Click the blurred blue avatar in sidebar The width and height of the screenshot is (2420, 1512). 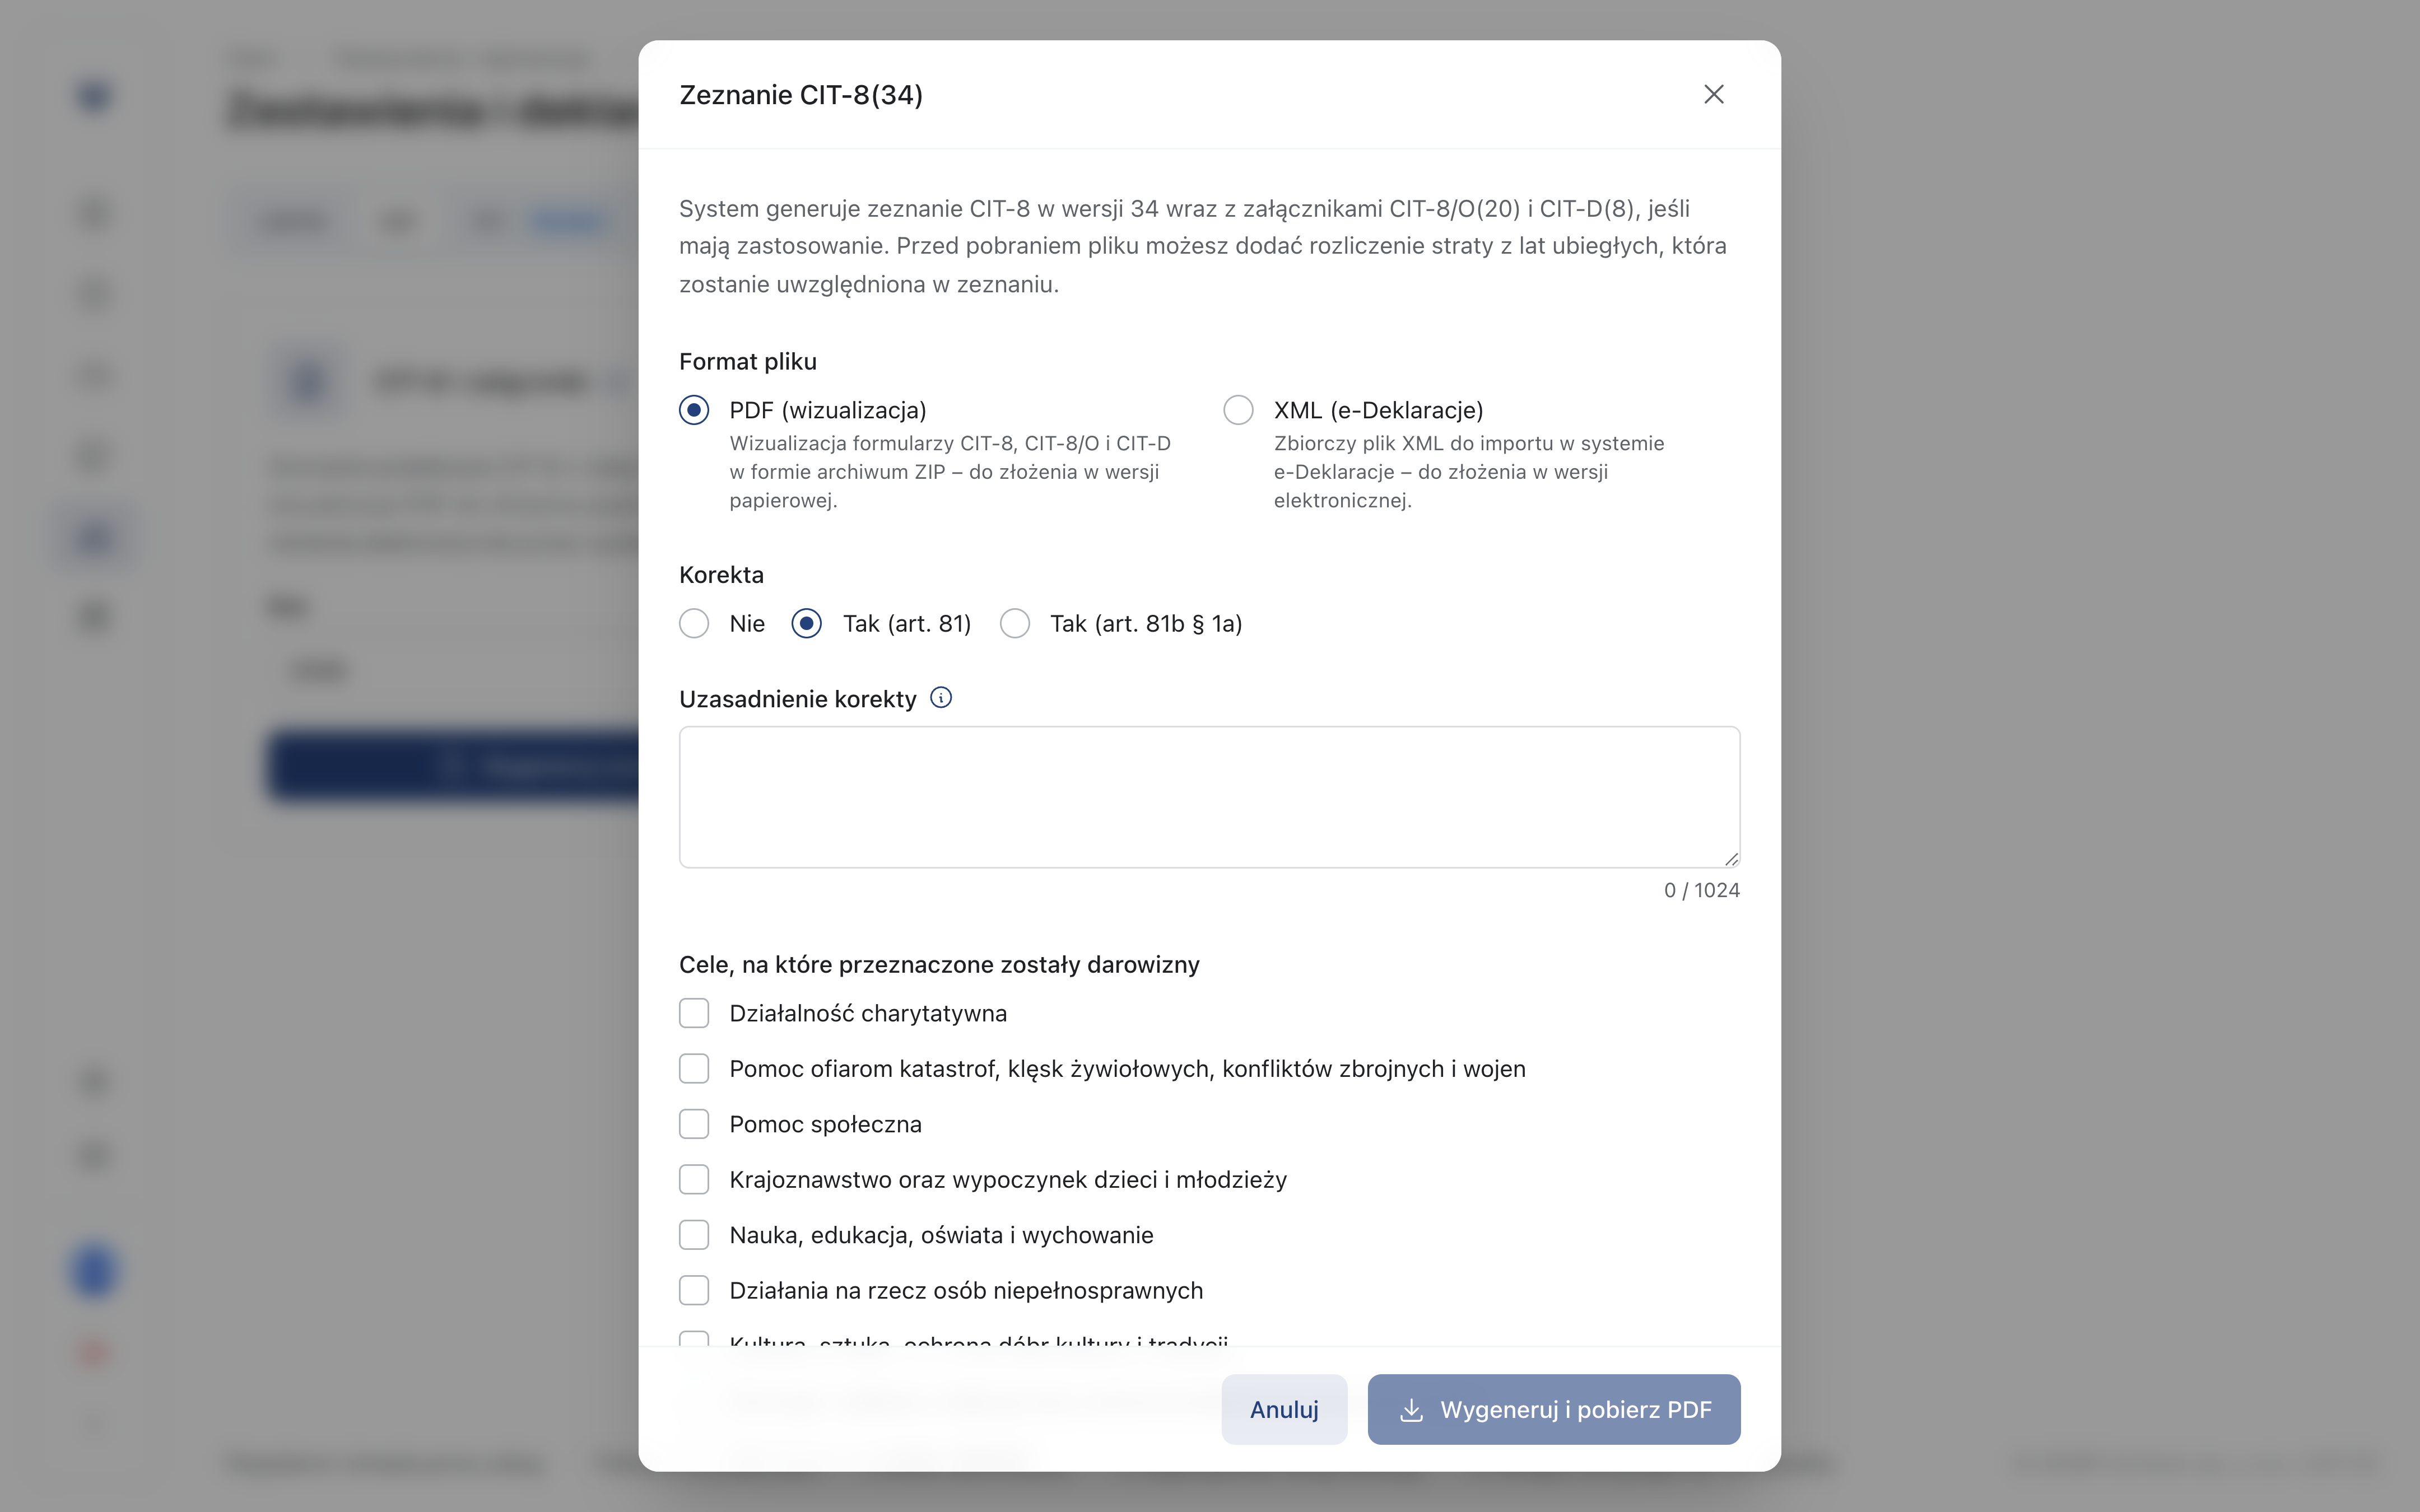coord(94,1271)
